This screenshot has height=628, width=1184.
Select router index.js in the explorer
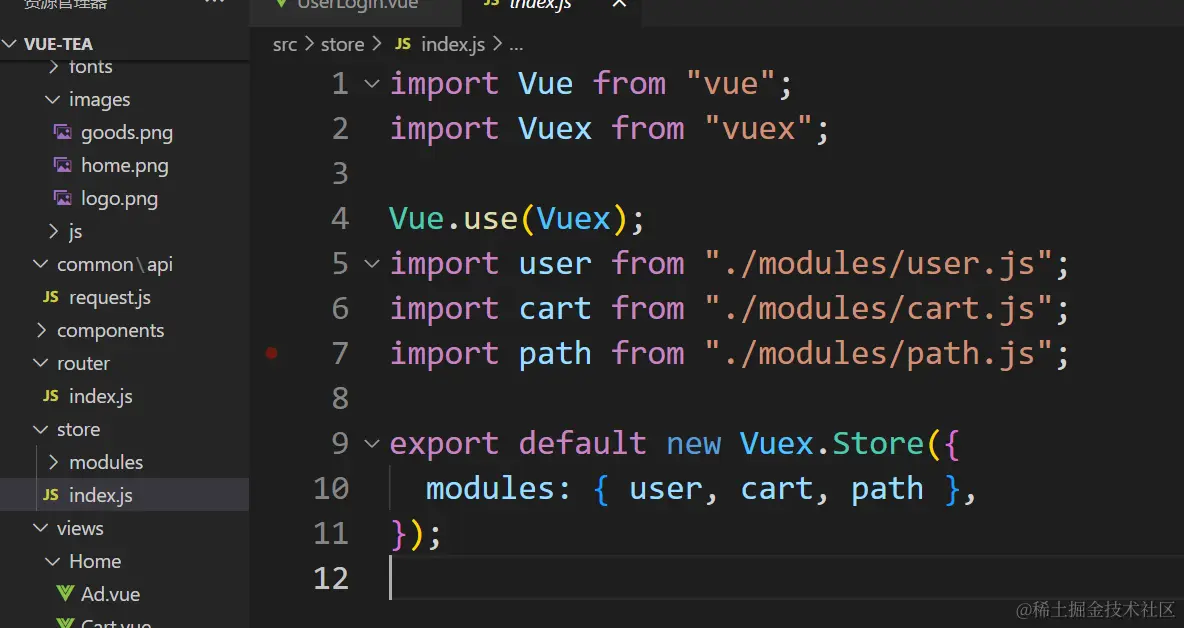100,396
